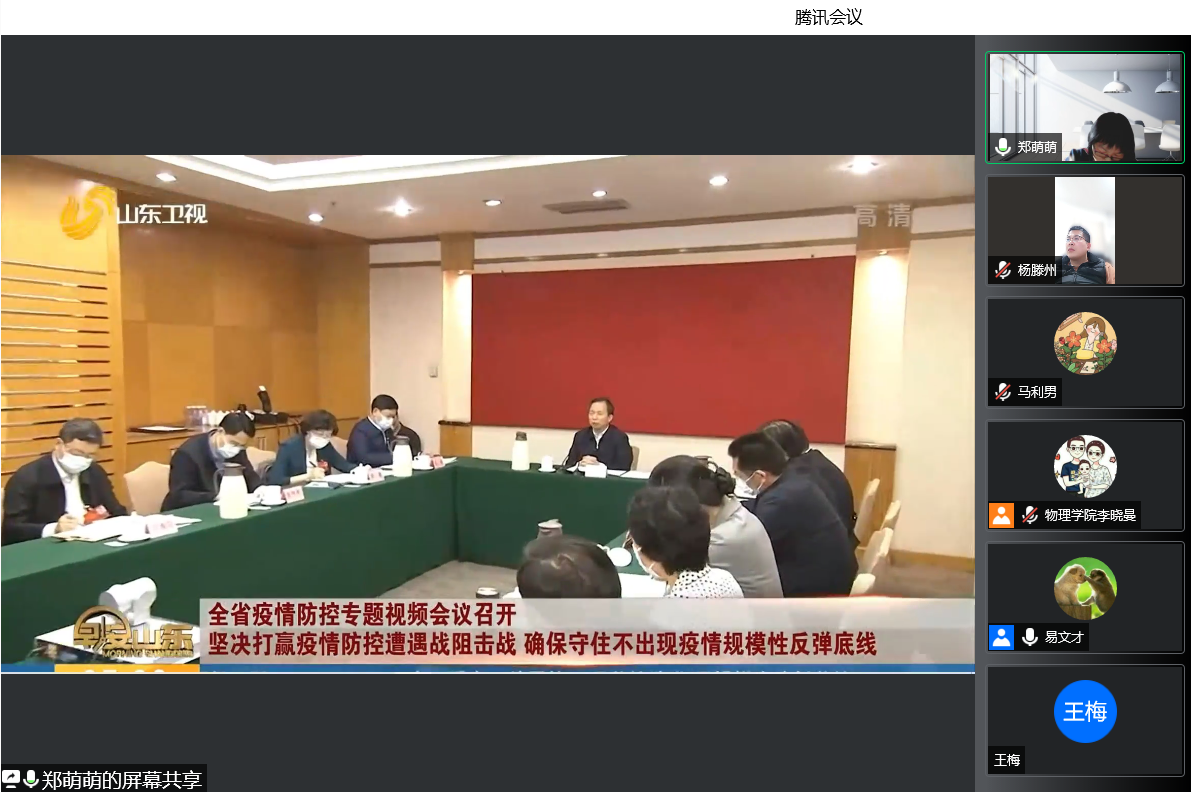Click 王梅's blue circle avatar

[x=1085, y=712]
